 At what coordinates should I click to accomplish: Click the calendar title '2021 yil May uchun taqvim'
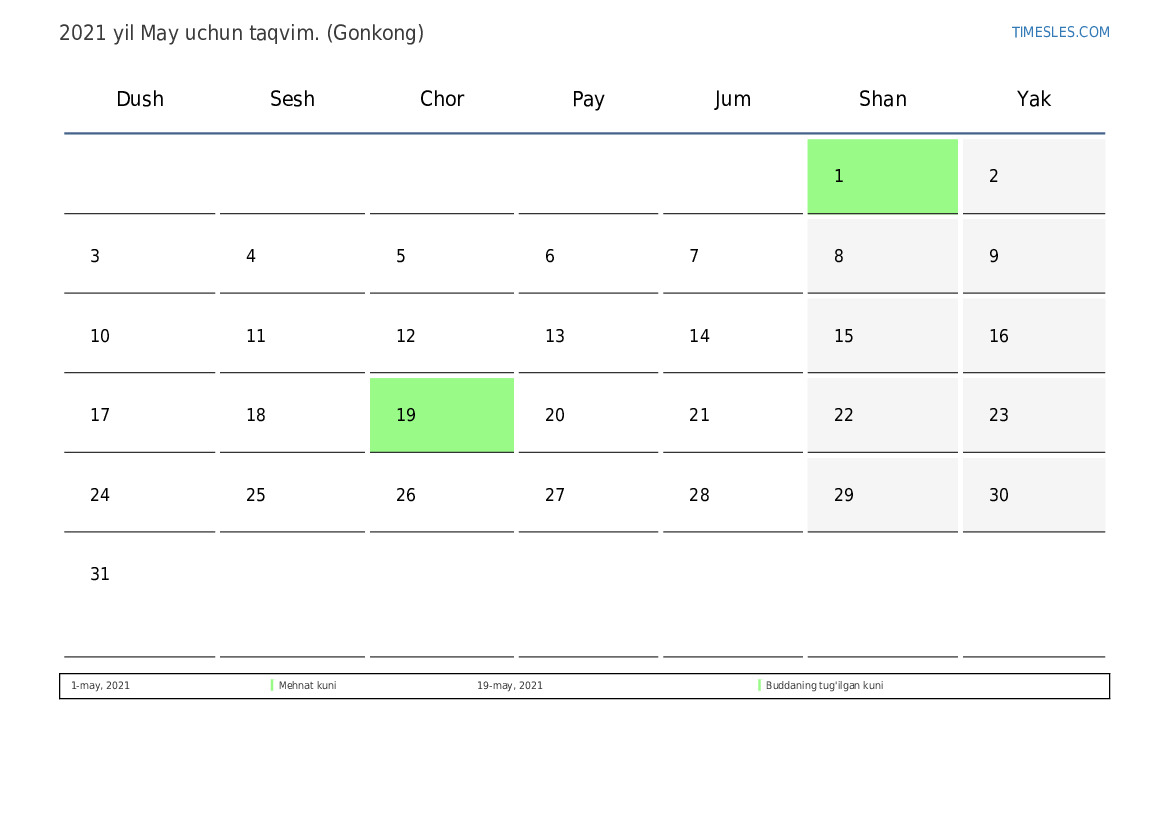pos(242,33)
